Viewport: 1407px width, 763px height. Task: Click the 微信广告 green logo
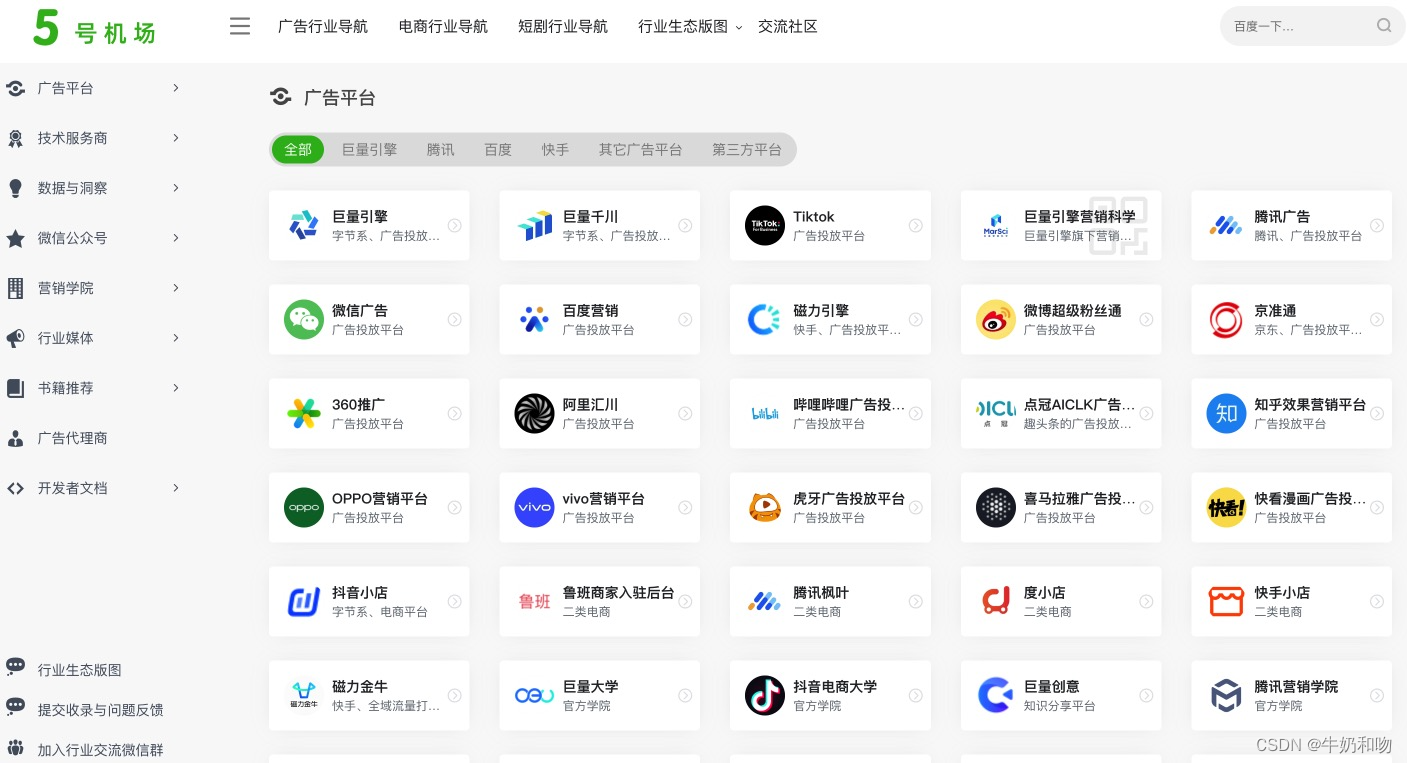click(x=304, y=320)
